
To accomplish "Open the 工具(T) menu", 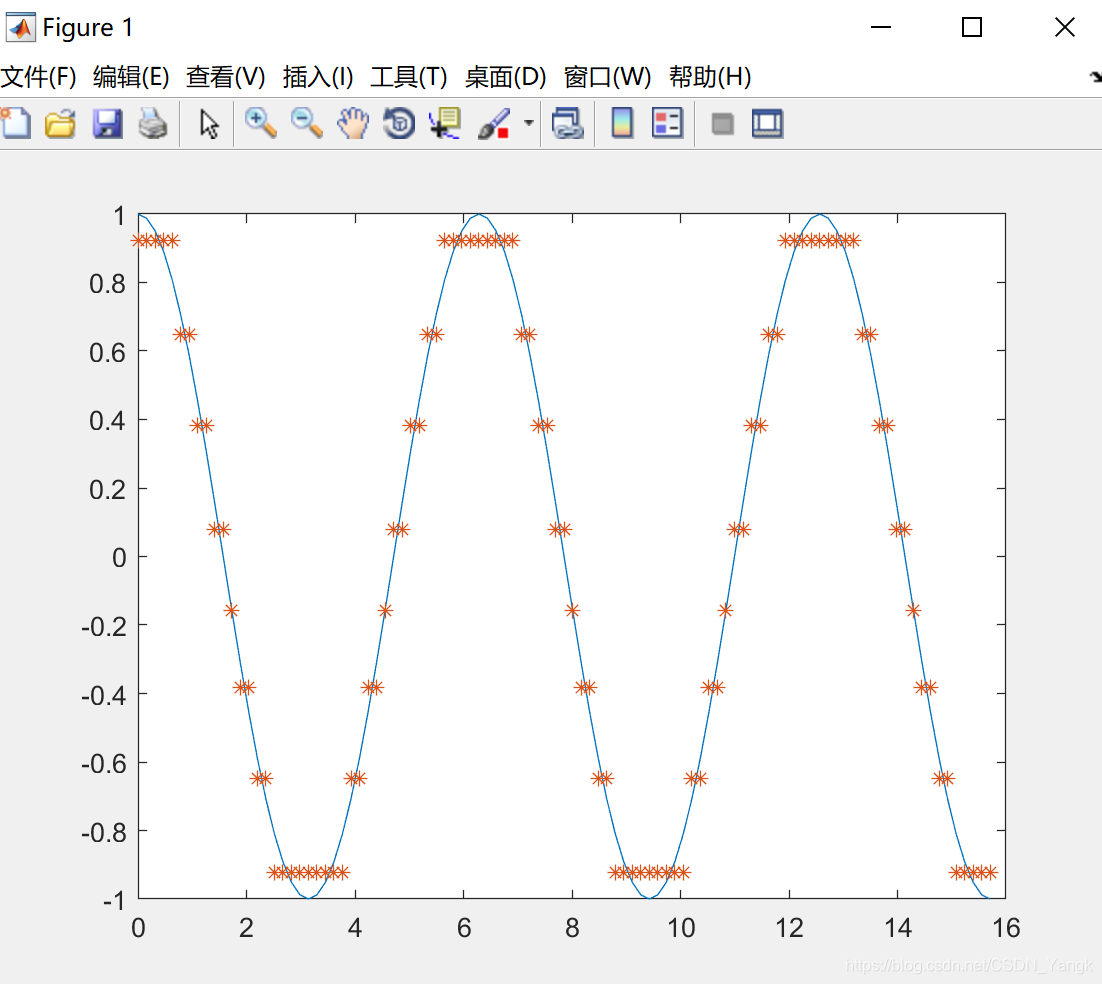I will pyautogui.click(x=408, y=77).
